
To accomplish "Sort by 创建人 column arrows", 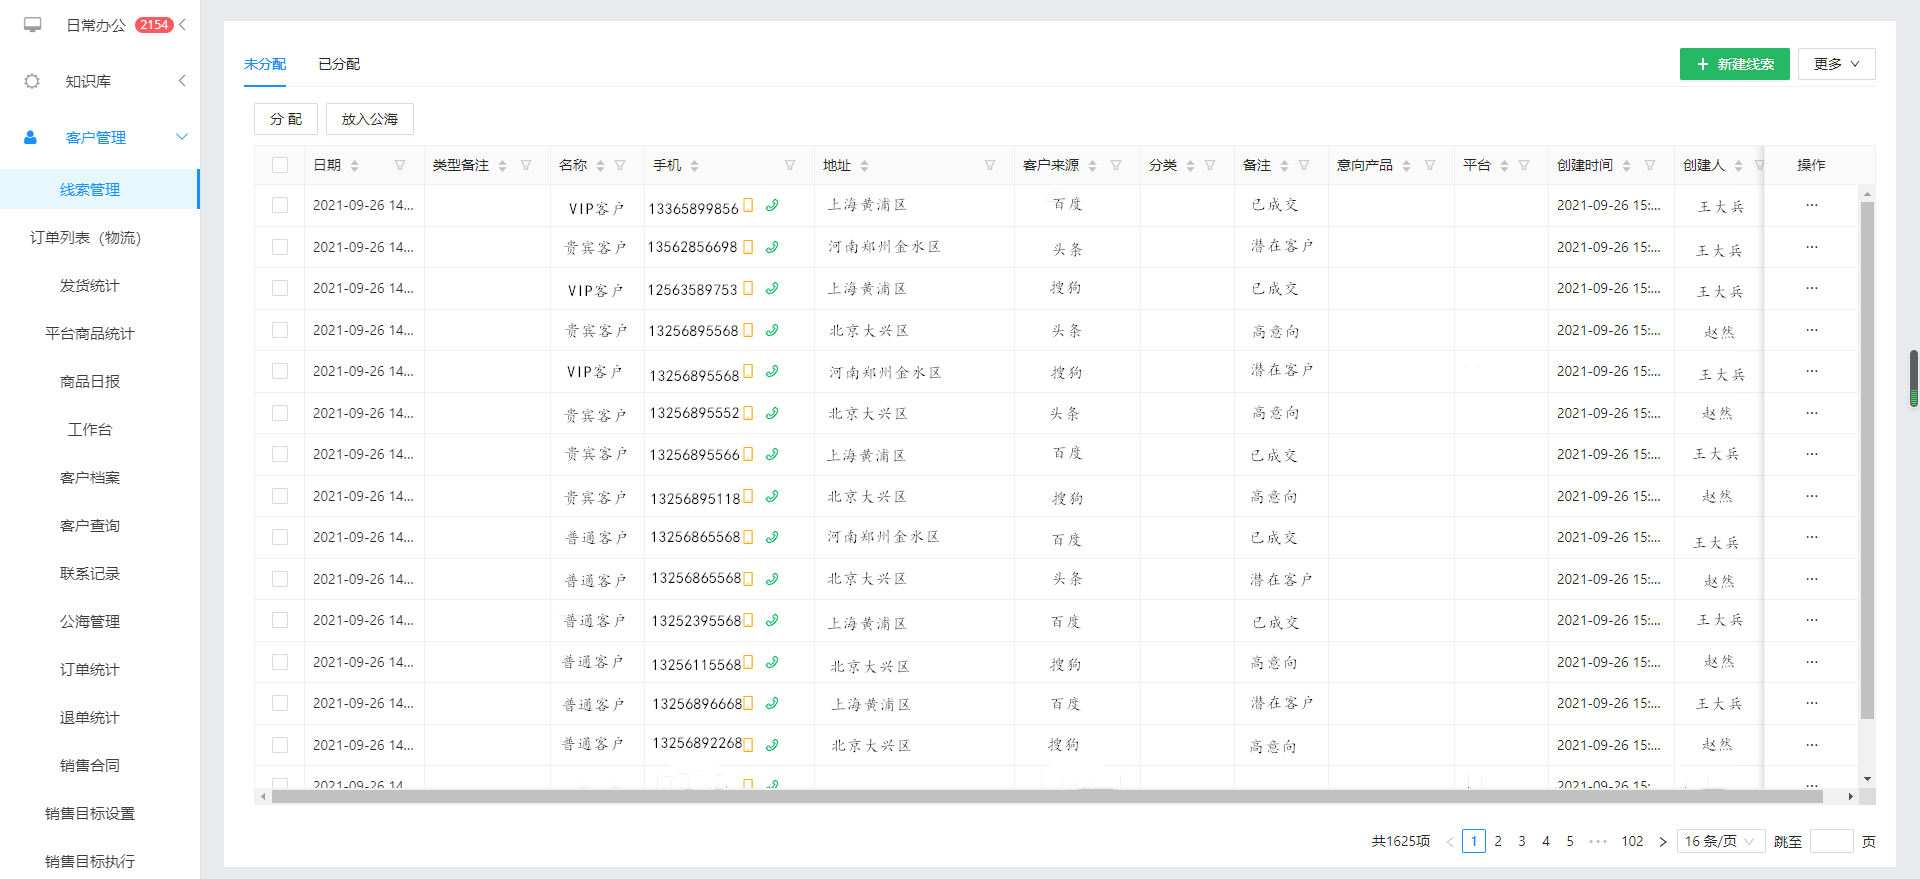I will (x=1738, y=166).
